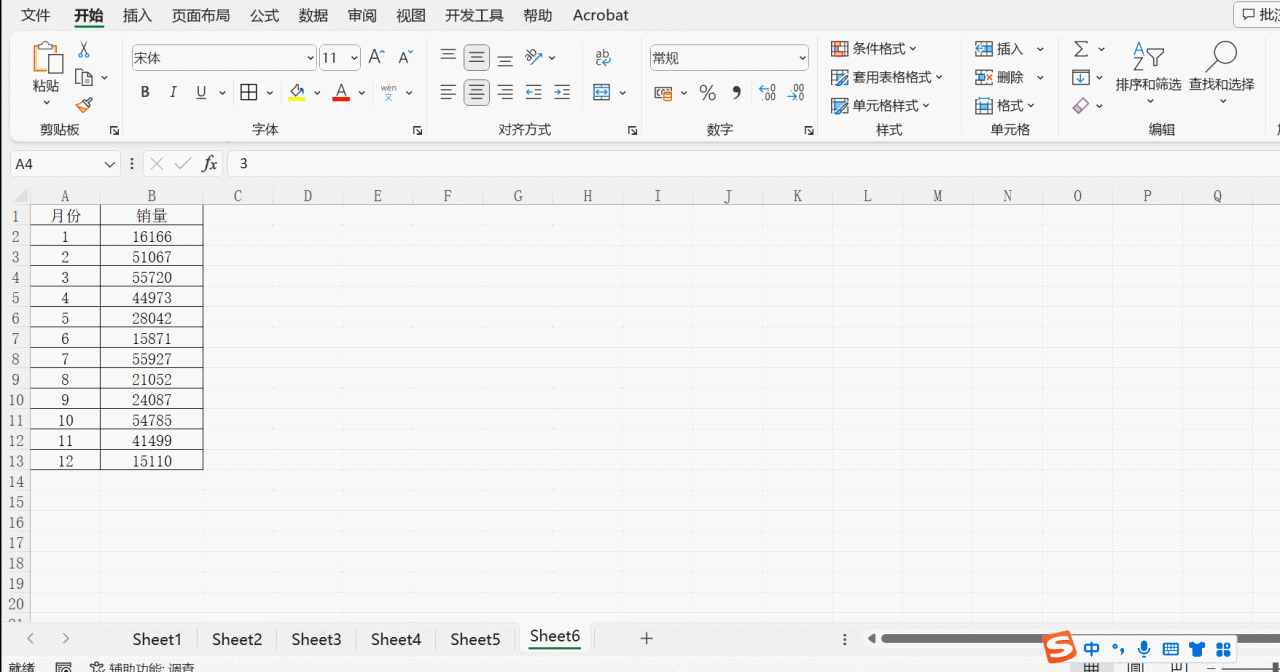Click the AutoSum sigma icon
This screenshot has width=1280, height=672.
pyautogui.click(x=1081, y=49)
